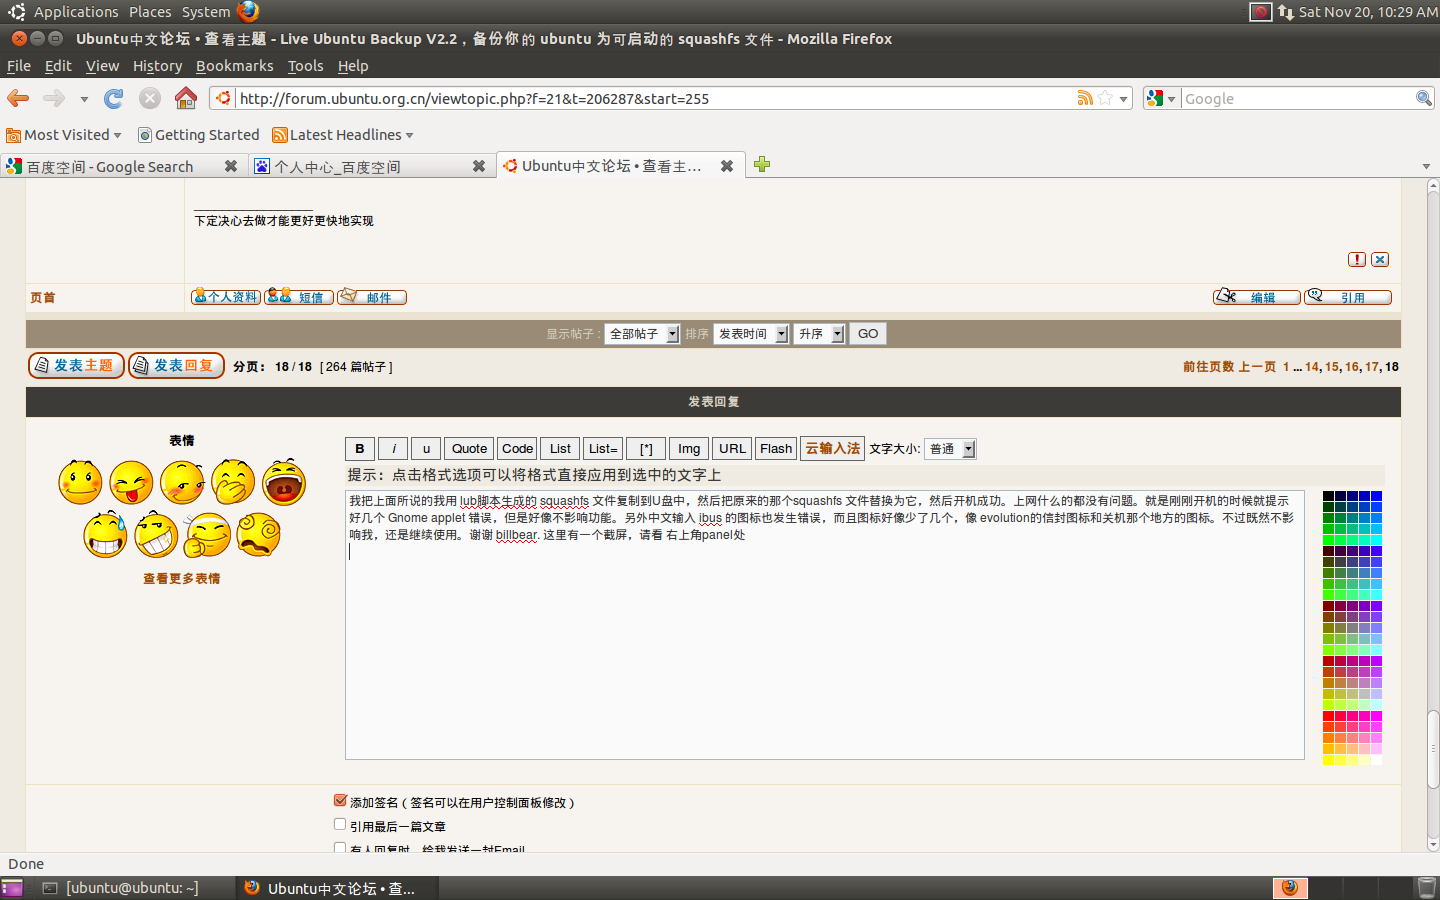Image resolution: width=1440 pixels, height=900 pixels.
Task: Click the 发表回复 reply button
Action: click(x=176, y=366)
